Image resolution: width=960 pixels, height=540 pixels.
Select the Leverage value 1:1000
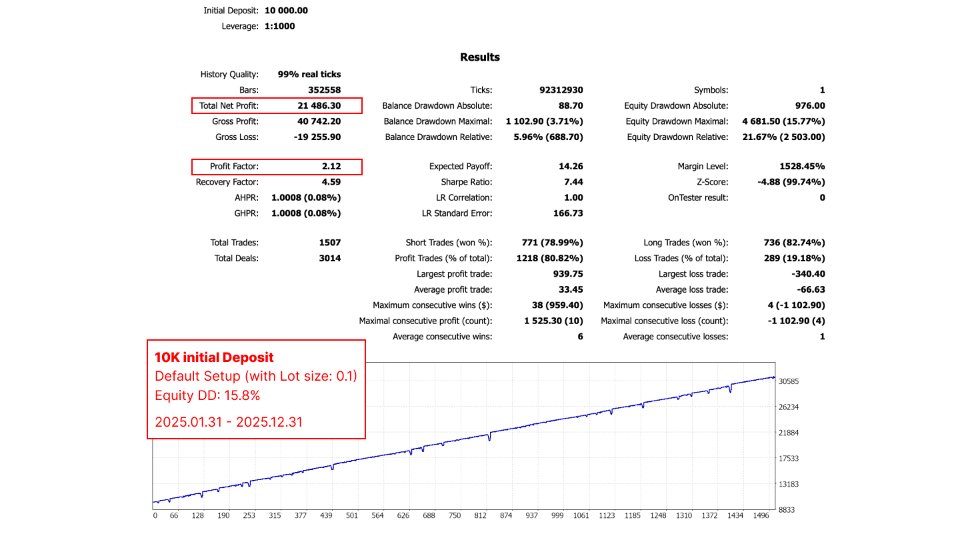[280, 26]
